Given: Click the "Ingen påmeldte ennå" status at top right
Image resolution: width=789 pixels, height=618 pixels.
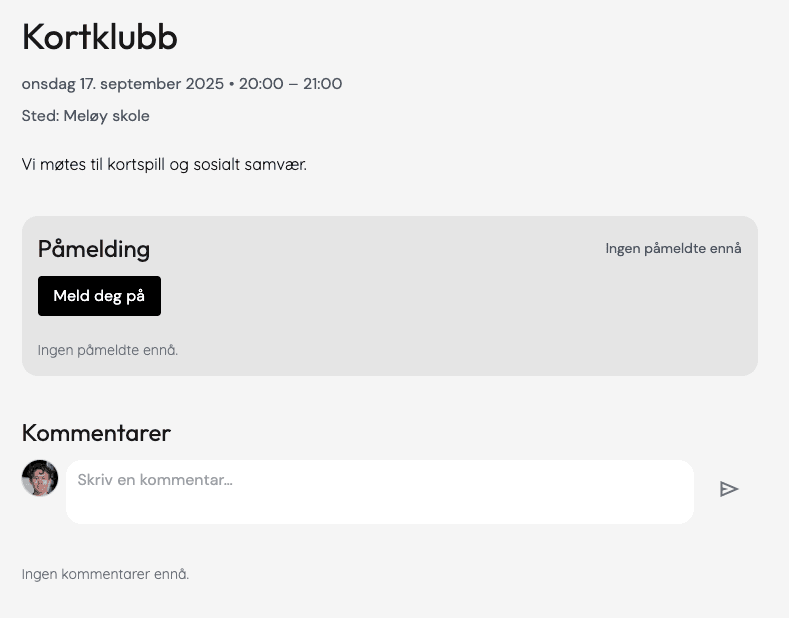Looking at the screenshot, I should (x=673, y=248).
